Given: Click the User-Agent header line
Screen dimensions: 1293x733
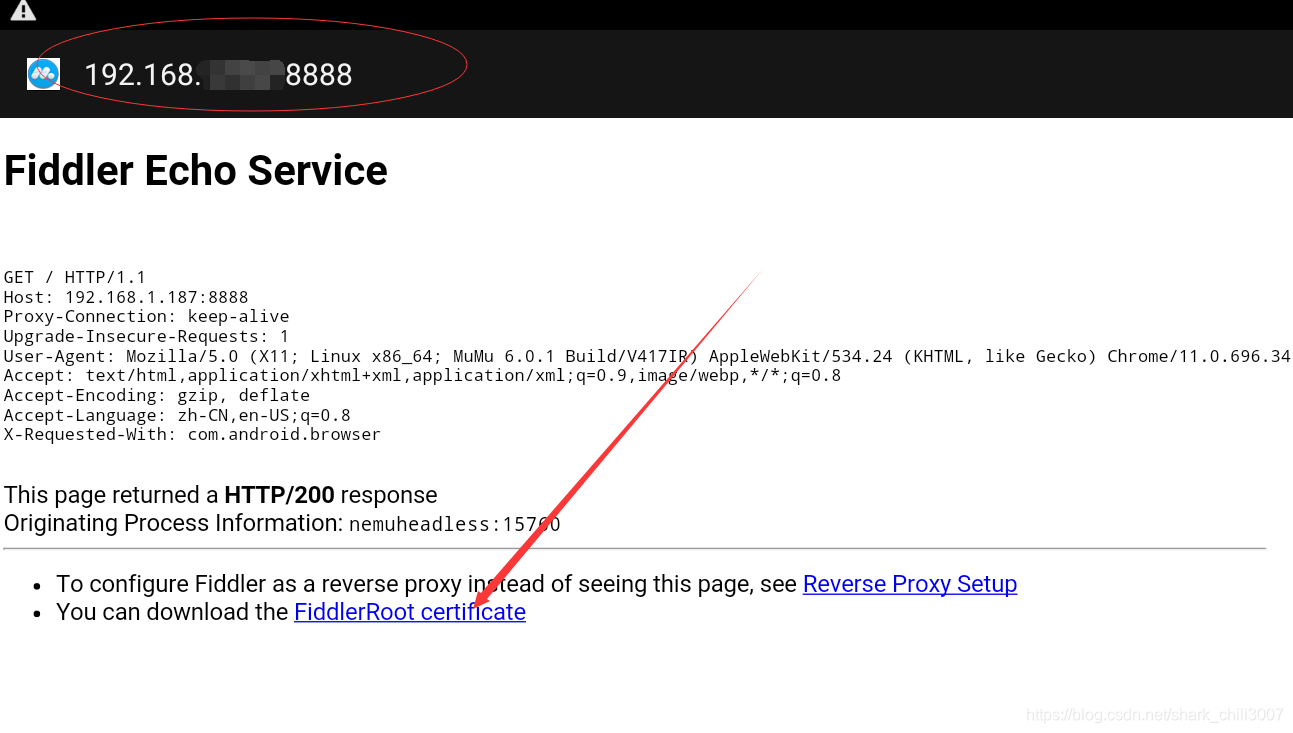Looking at the screenshot, I should click(647, 356).
